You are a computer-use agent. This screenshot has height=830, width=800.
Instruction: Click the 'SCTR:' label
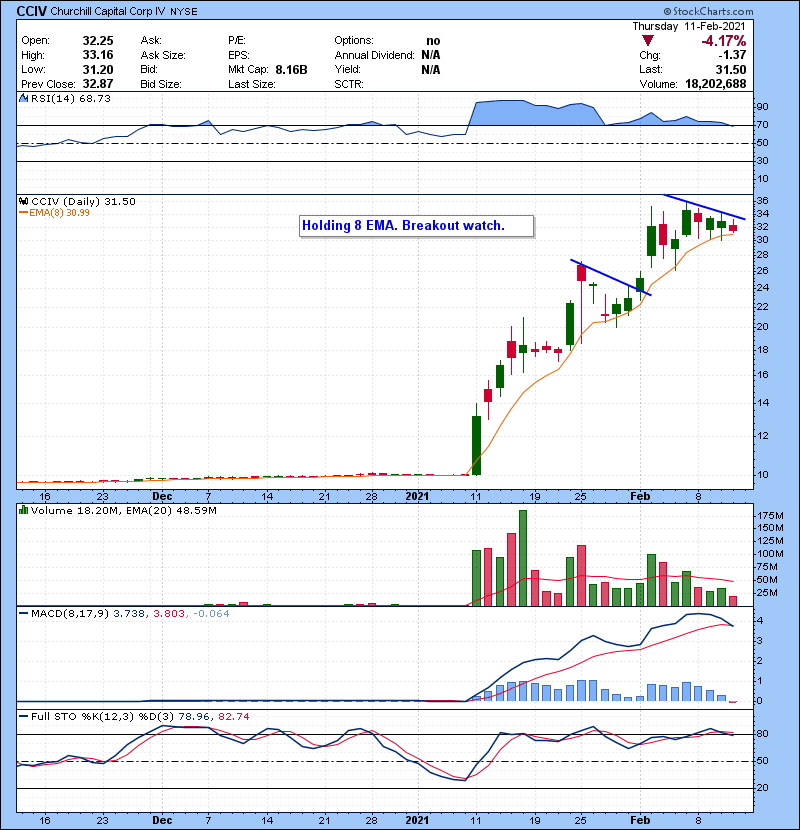[x=349, y=84]
